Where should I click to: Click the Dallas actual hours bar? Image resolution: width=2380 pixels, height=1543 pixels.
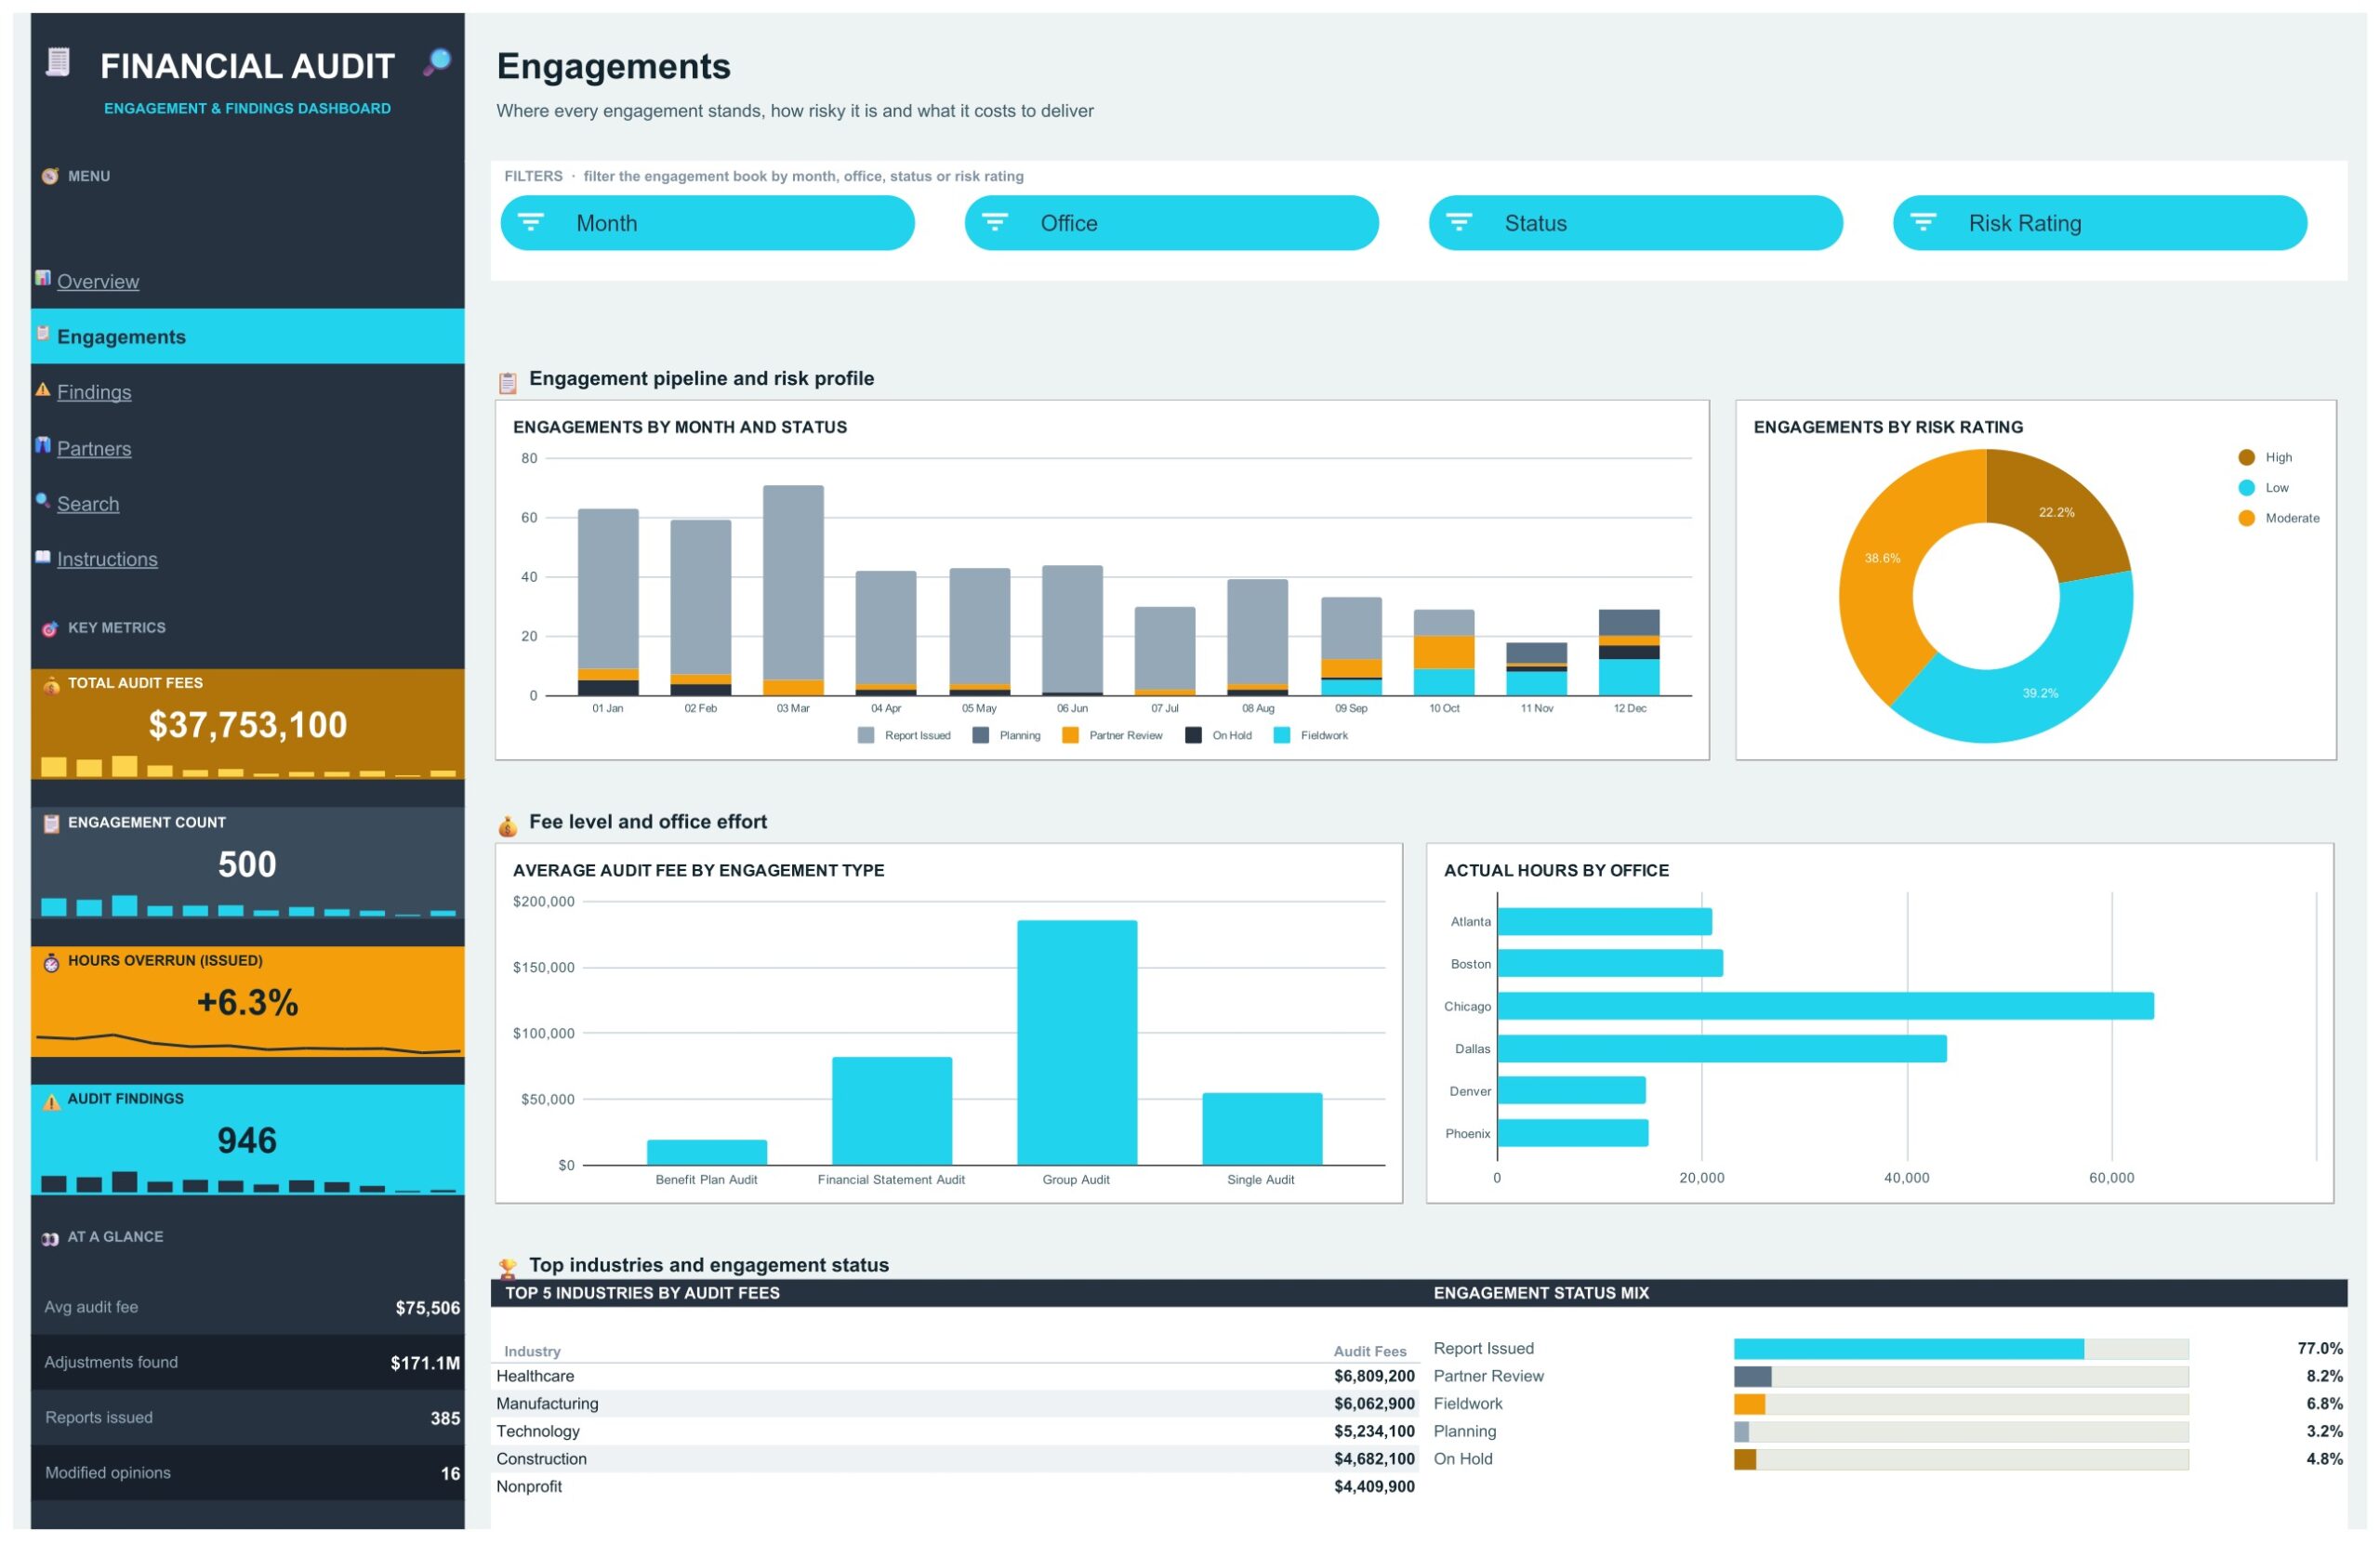point(1722,1048)
